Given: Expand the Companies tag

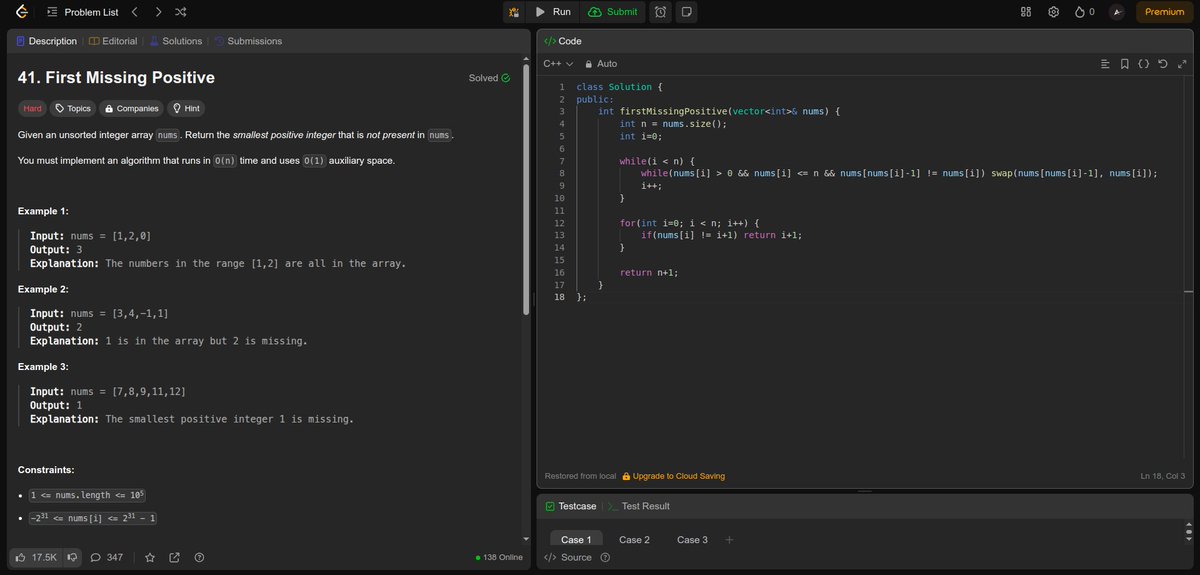Looking at the screenshot, I should pos(131,108).
